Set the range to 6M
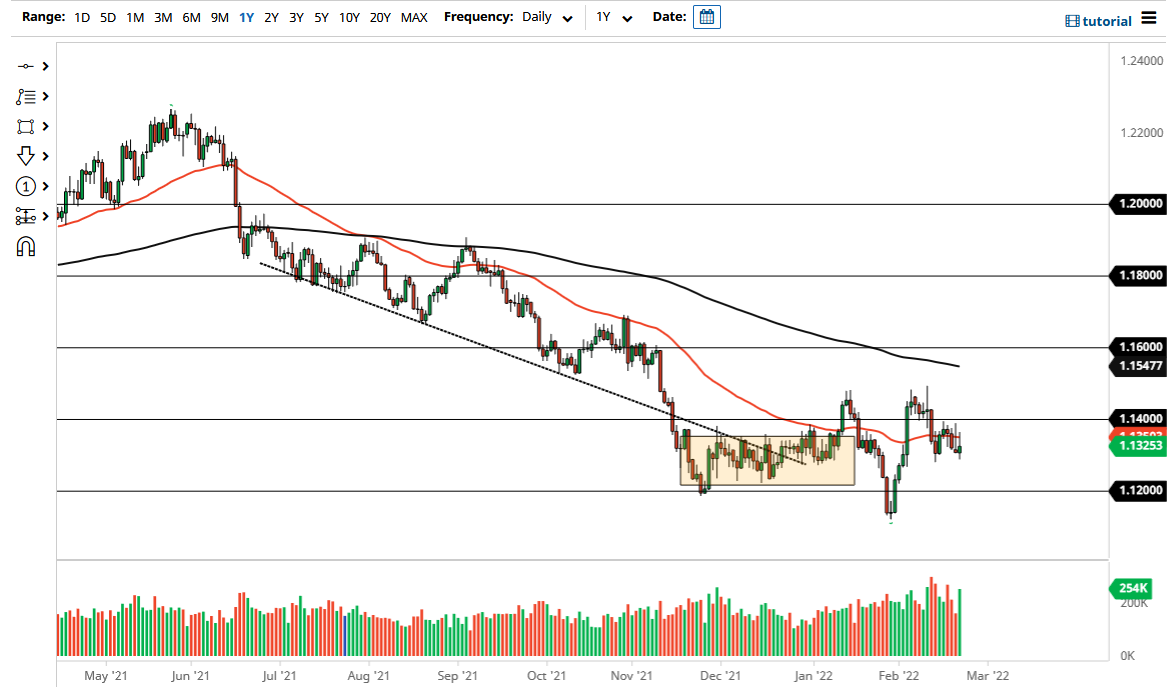This screenshot has width=1175, height=694. pyautogui.click(x=191, y=18)
